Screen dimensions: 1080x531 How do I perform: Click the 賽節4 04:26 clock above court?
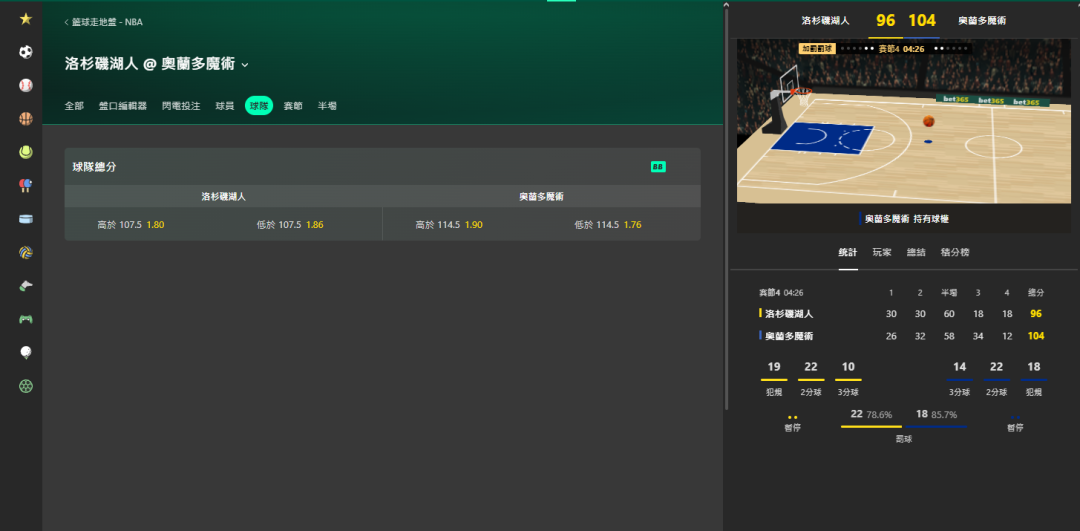pos(901,49)
